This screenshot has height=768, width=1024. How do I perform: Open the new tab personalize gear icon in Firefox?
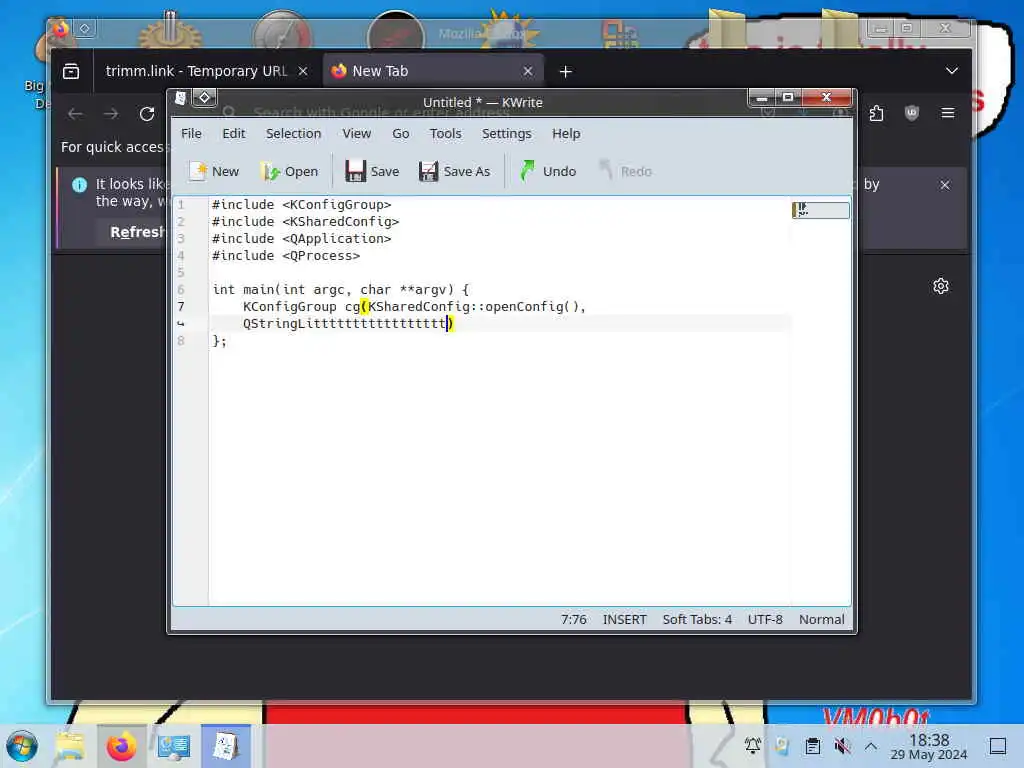pos(940,286)
